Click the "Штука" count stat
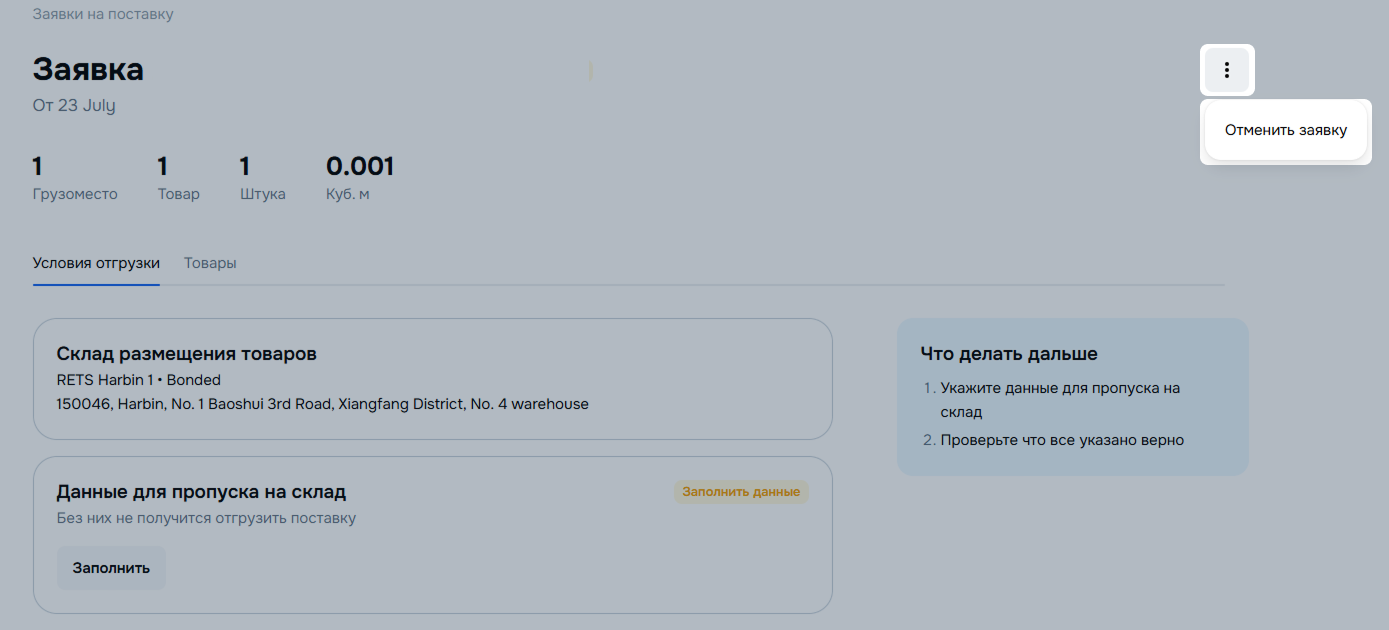The image size is (1389, 630). [x=262, y=180]
